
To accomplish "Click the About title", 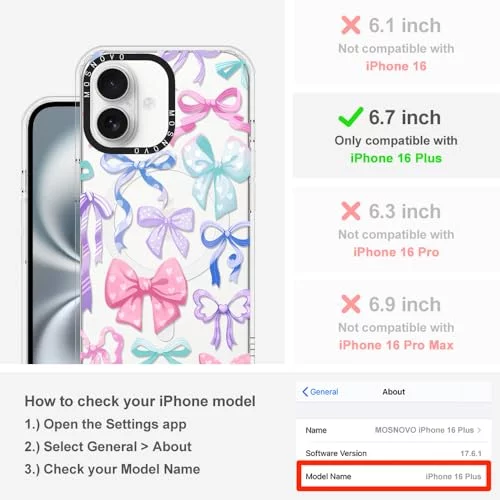I will coord(394,392).
